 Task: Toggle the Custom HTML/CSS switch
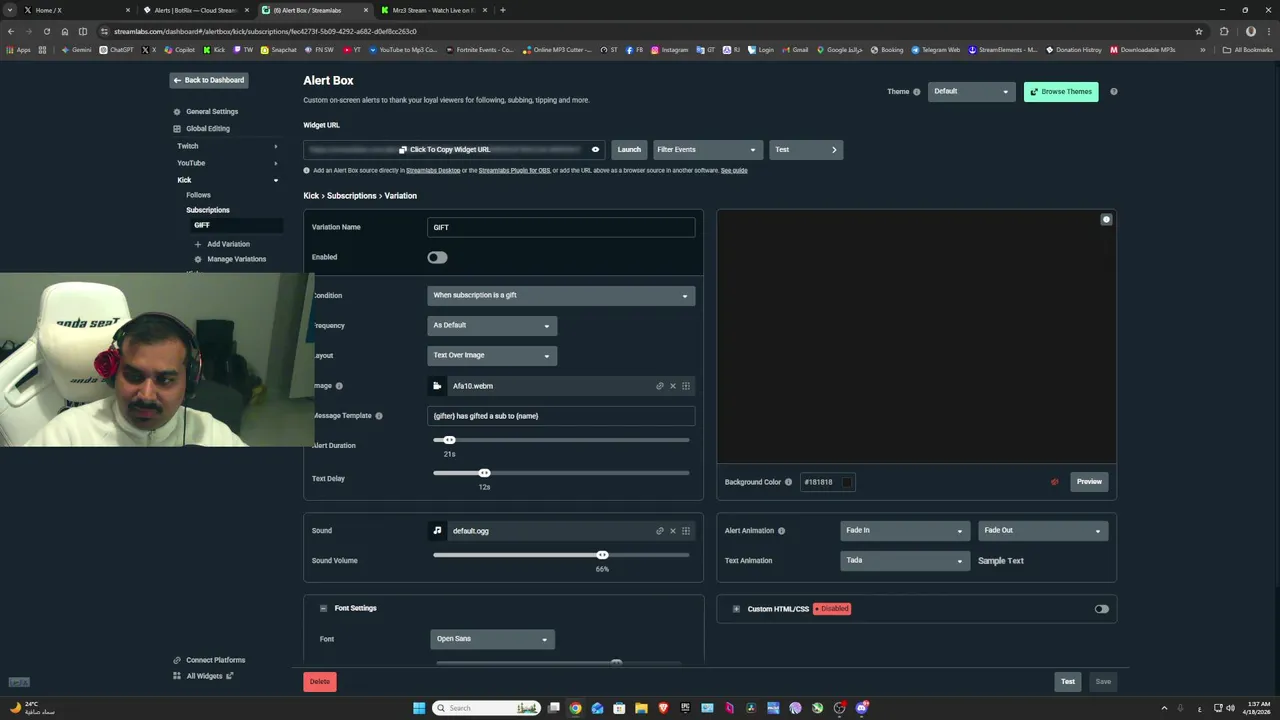click(x=1101, y=609)
